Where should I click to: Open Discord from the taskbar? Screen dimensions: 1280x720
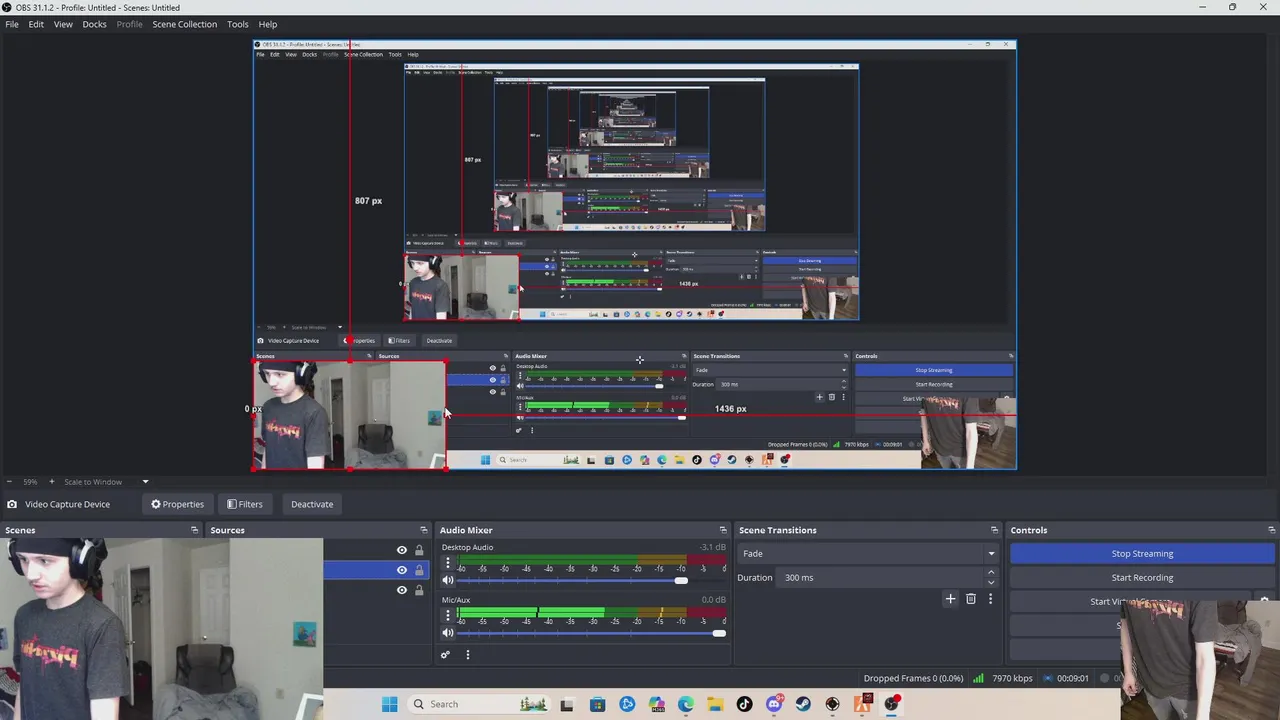point(773,704)
